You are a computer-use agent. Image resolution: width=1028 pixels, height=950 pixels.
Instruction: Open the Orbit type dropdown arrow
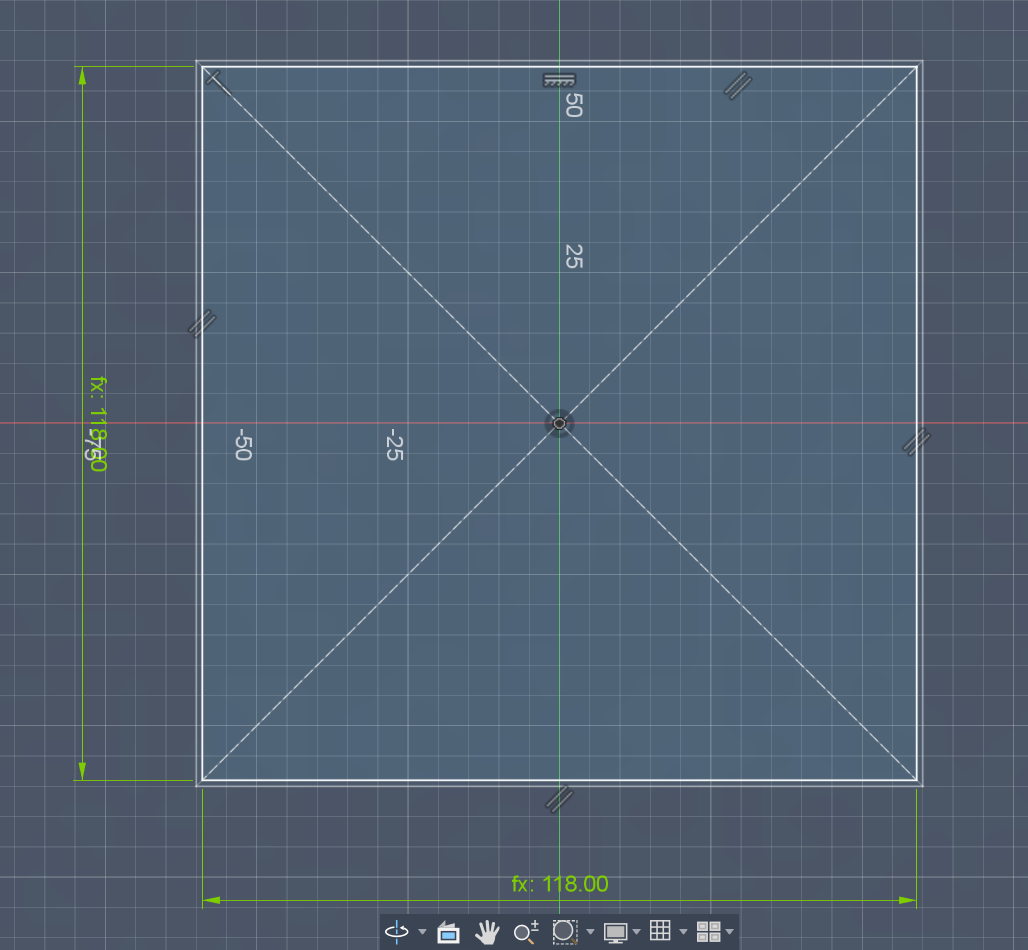coord(422,932)
